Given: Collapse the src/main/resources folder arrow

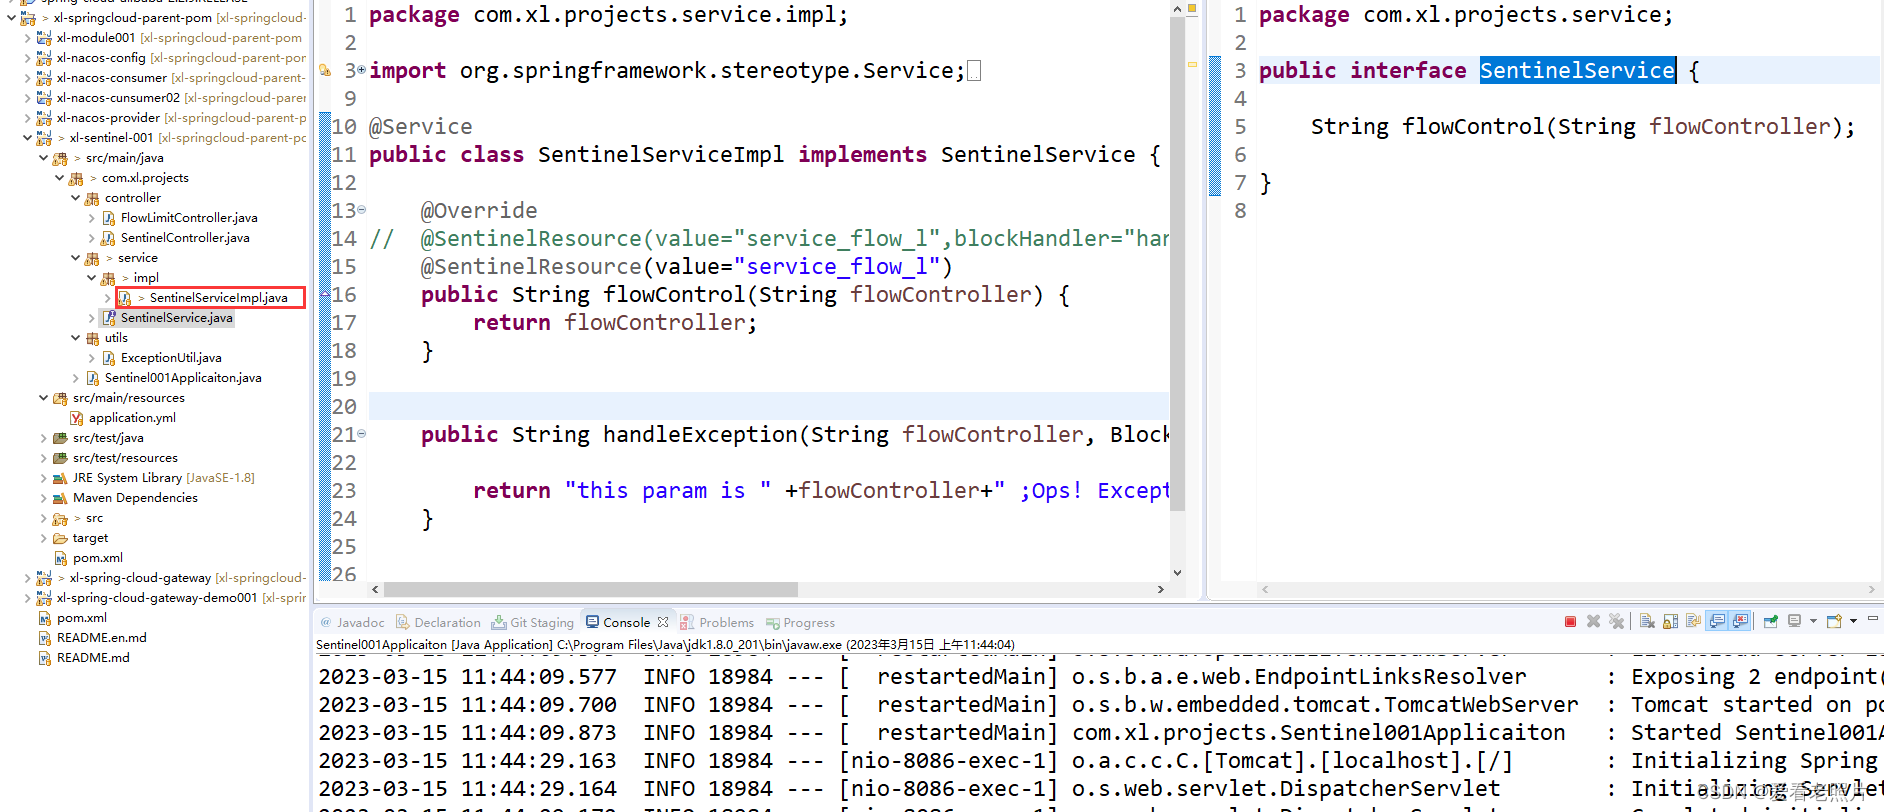Looking at the screenshot, I should pos(43,398).
